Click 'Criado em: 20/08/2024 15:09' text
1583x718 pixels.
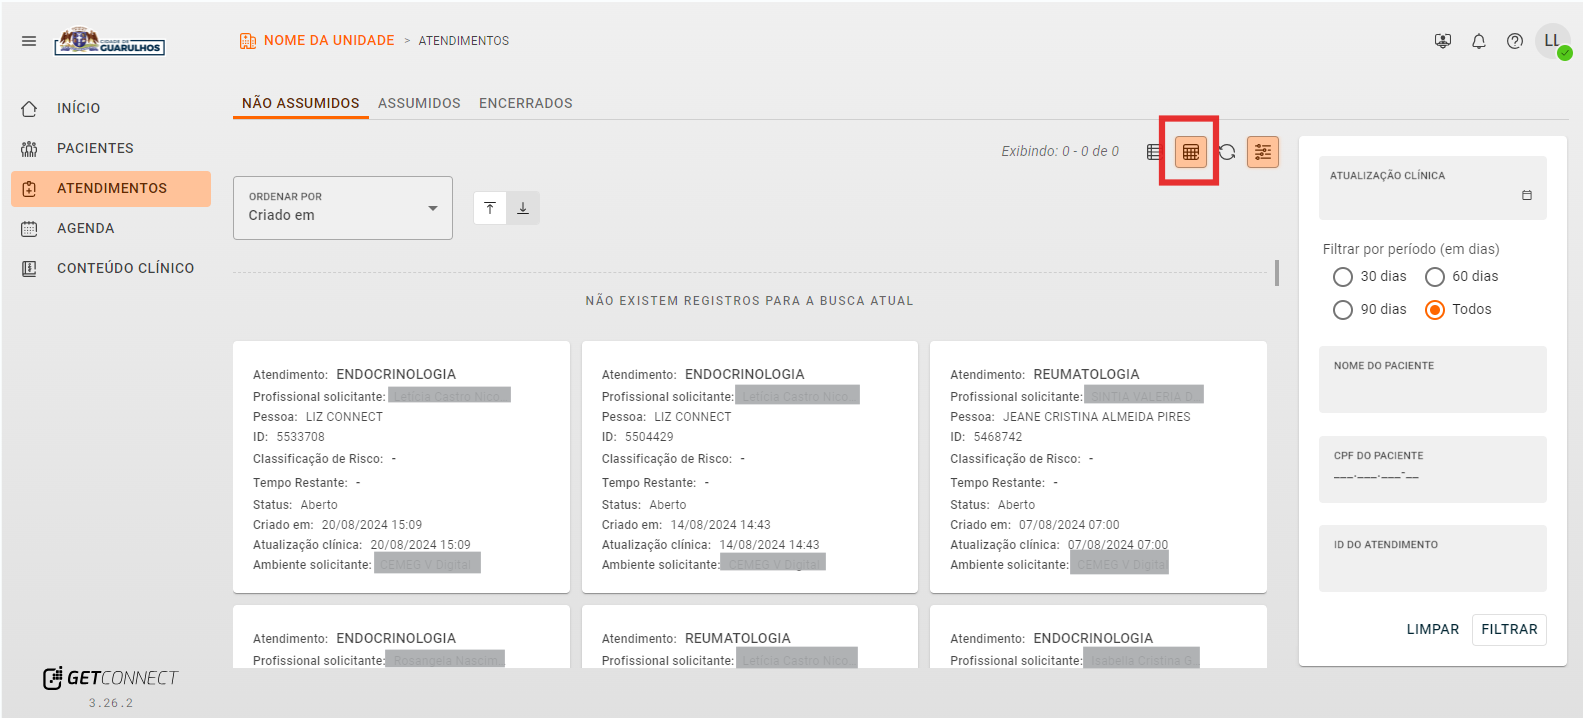pyautogui.click(x=337, y=525)
